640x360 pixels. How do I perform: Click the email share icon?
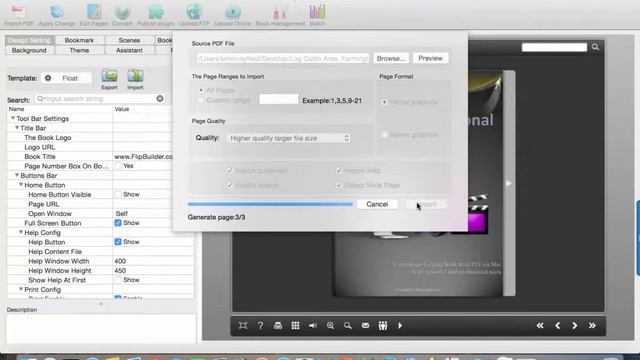click(x=365, y=325)
